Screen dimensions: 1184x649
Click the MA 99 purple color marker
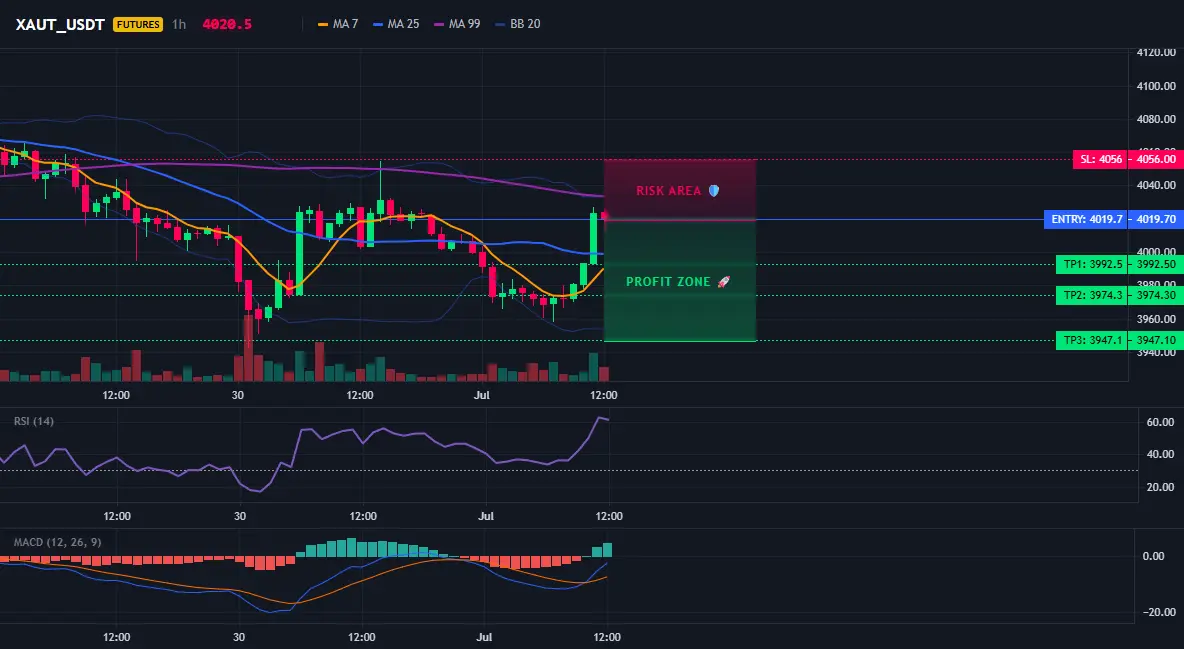click(x=439, y=24)
